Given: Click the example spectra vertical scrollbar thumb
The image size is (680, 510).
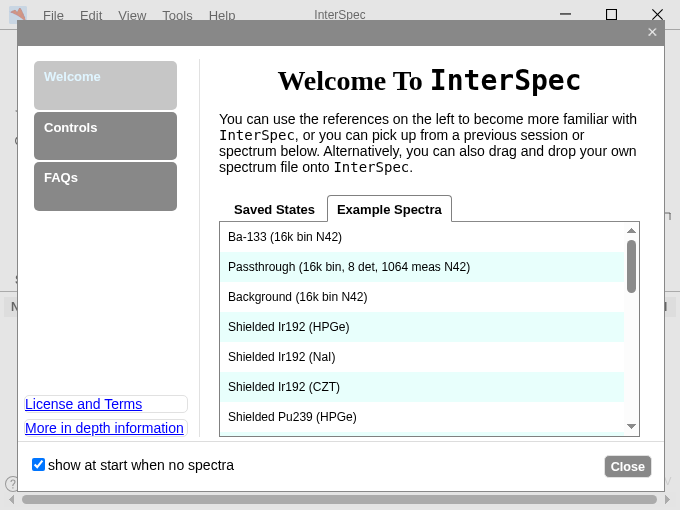Looking at the screenshot, I should pos(631,266).
